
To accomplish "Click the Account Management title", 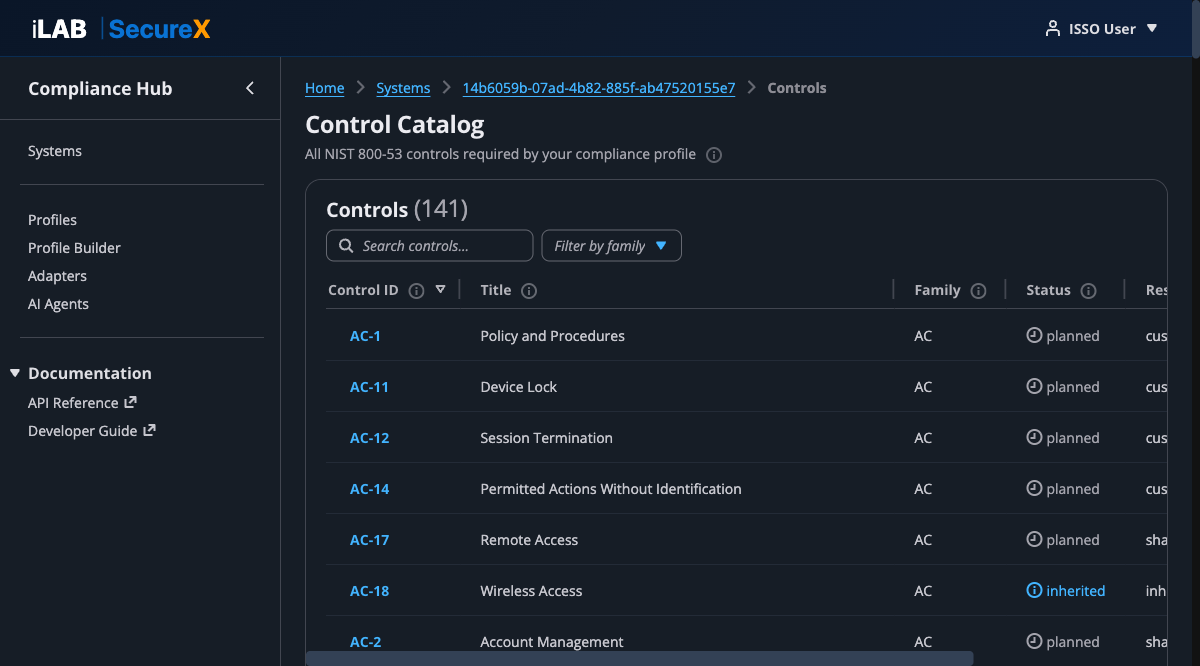I will [552, 642].
